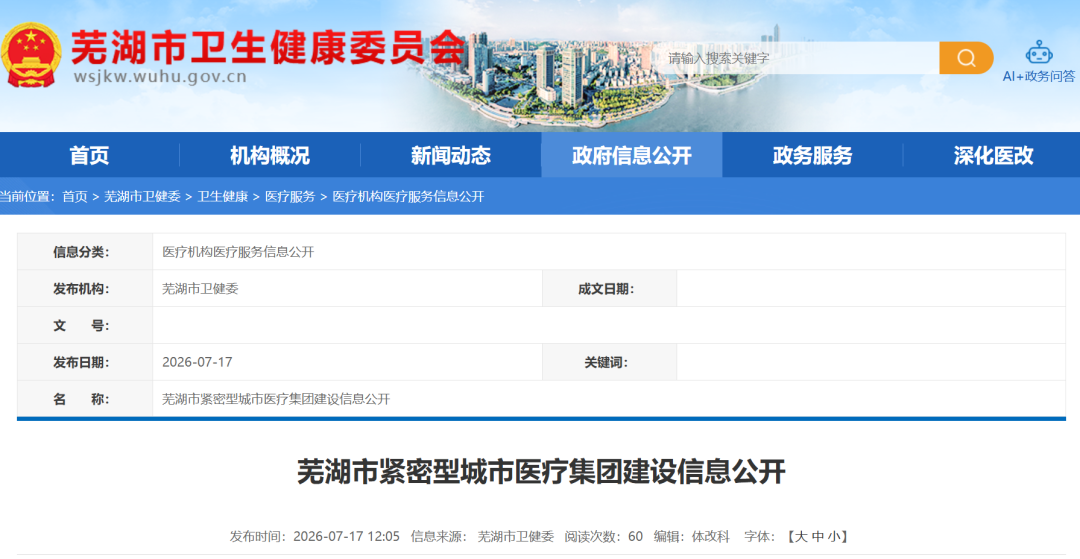Set font size to 大
This screenshot has width=1080, height=559.
[x=802, y=536]
